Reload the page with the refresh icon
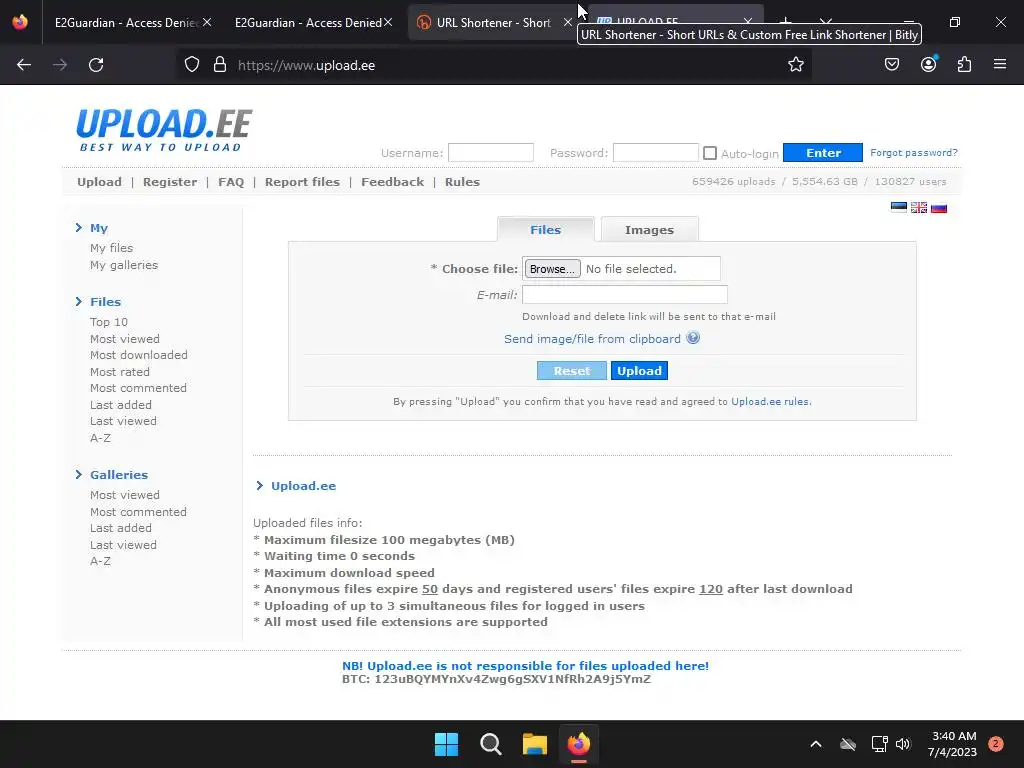 [x=96, y=65]
